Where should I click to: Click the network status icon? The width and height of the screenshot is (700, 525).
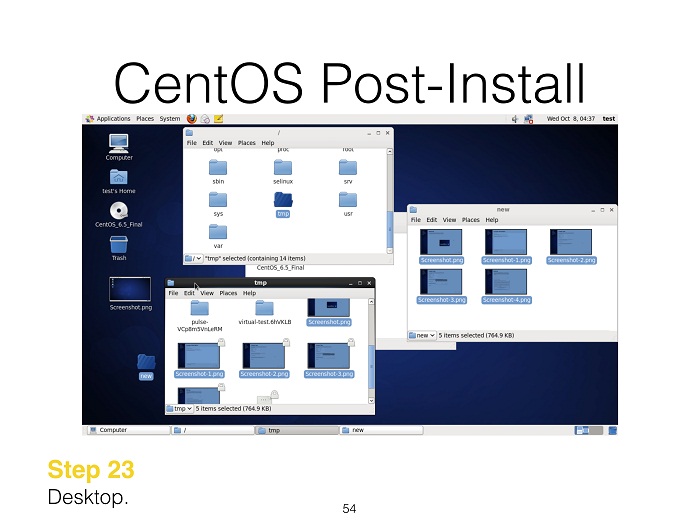[529, 119]
